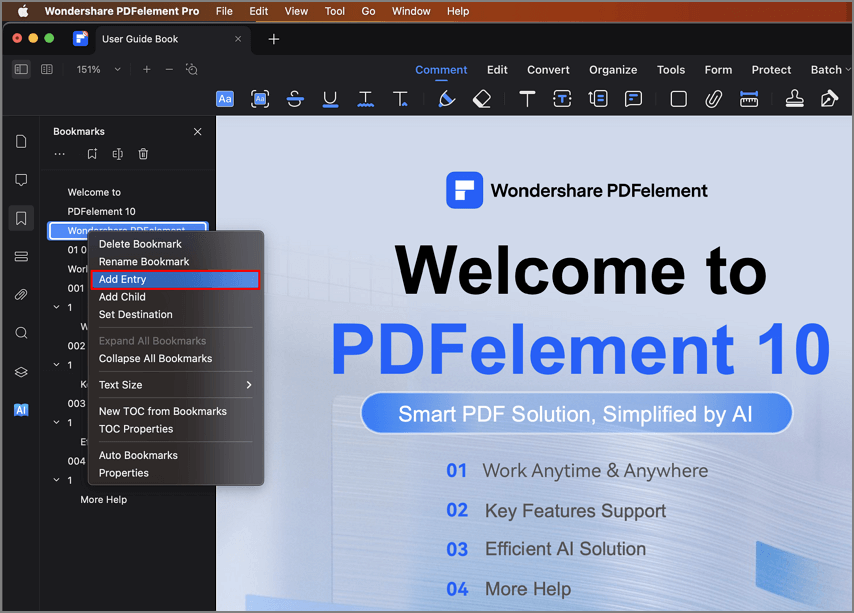This screenshot has height=613, width=854.
Task: Choose Set Destination from context menu
Action: point(175,314)
